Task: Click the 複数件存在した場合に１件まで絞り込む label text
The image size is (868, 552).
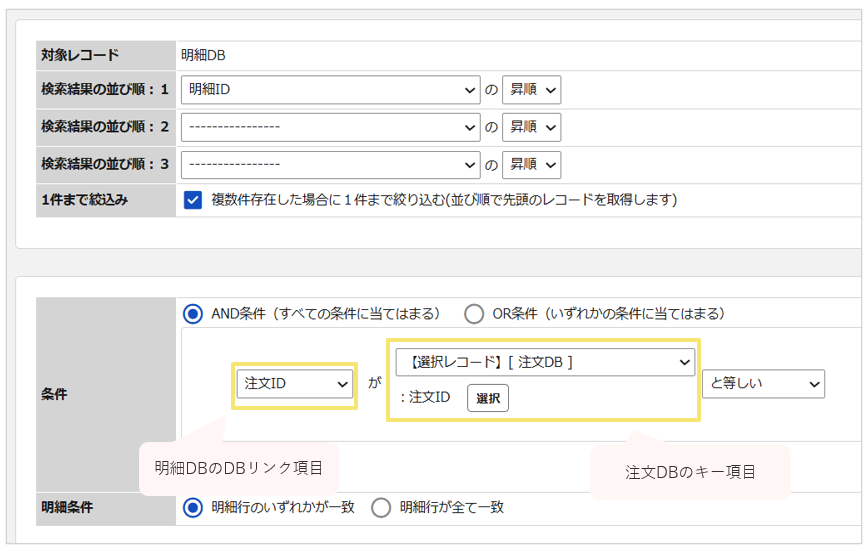Action: [445, 200]
